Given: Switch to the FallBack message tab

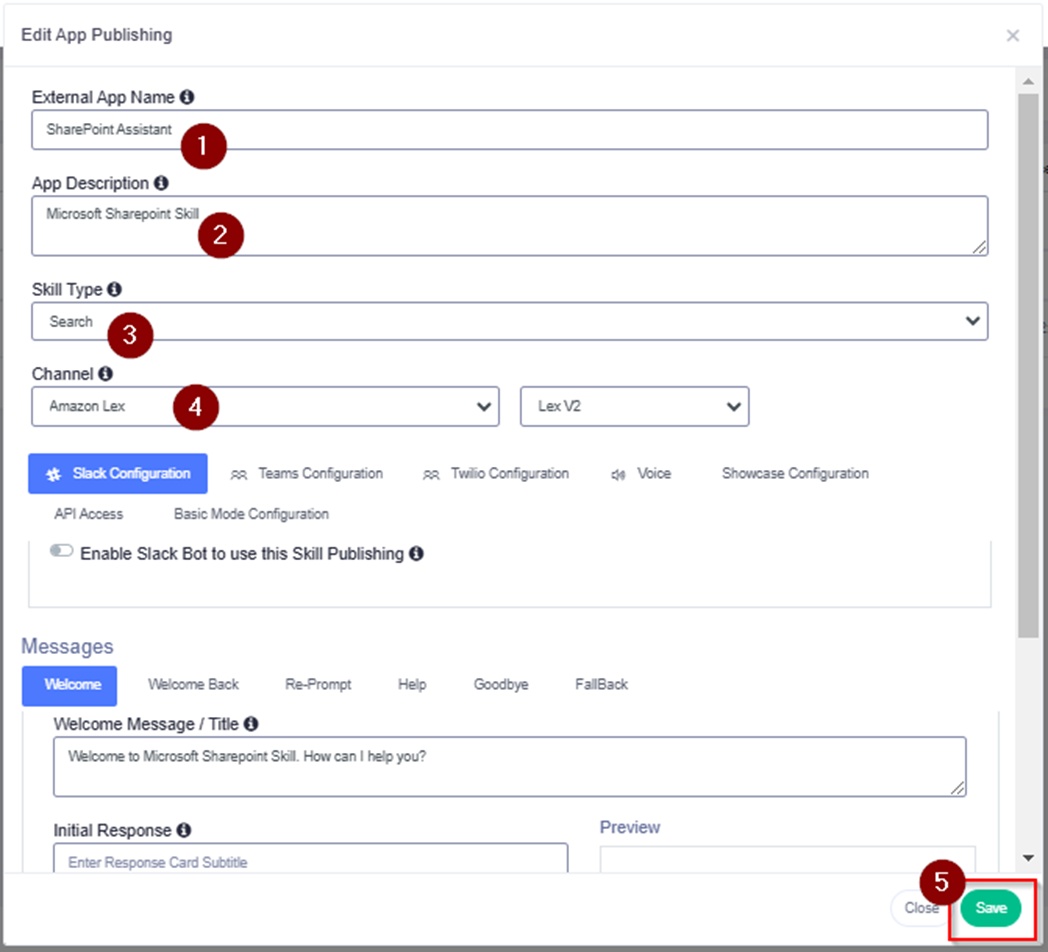Looking at the screenshot, I should [602, 685].
